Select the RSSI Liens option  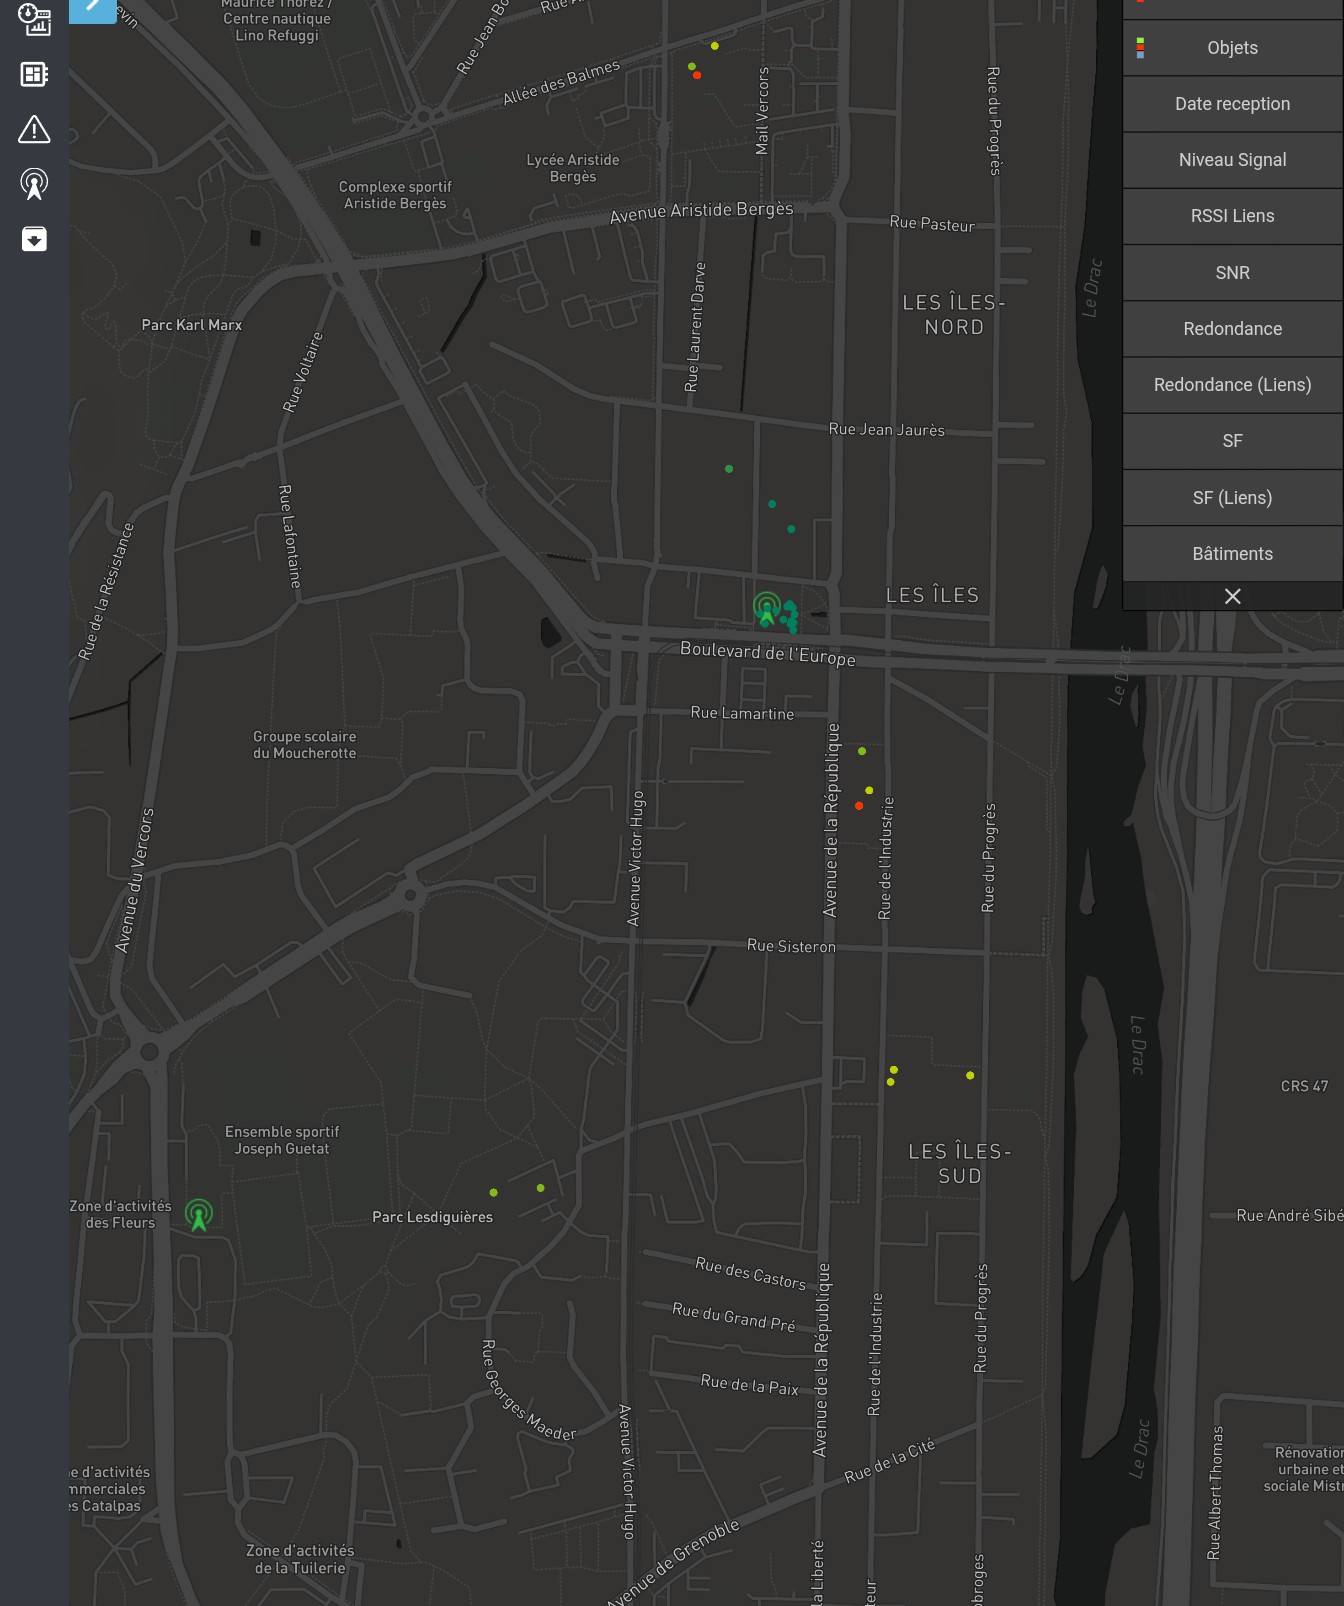coord(1232,216)
